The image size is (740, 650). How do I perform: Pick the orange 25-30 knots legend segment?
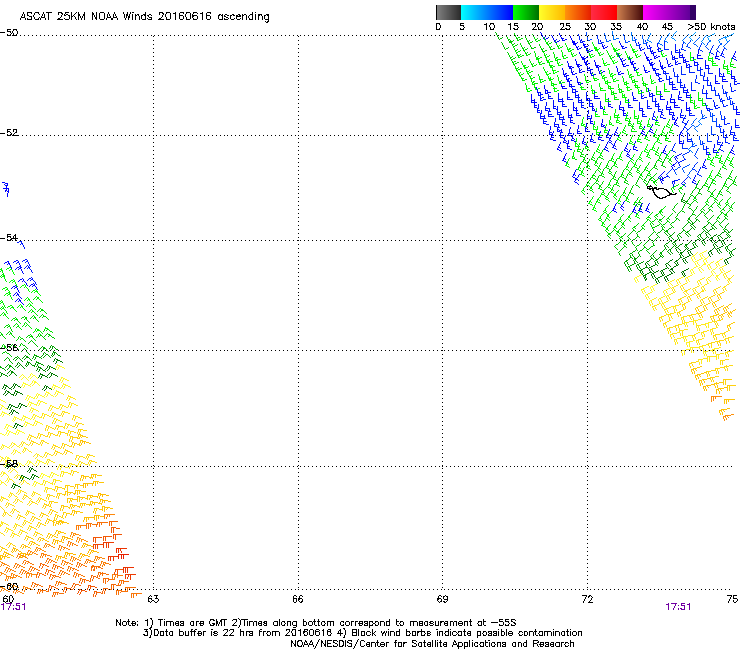click(x=578, y=12)
